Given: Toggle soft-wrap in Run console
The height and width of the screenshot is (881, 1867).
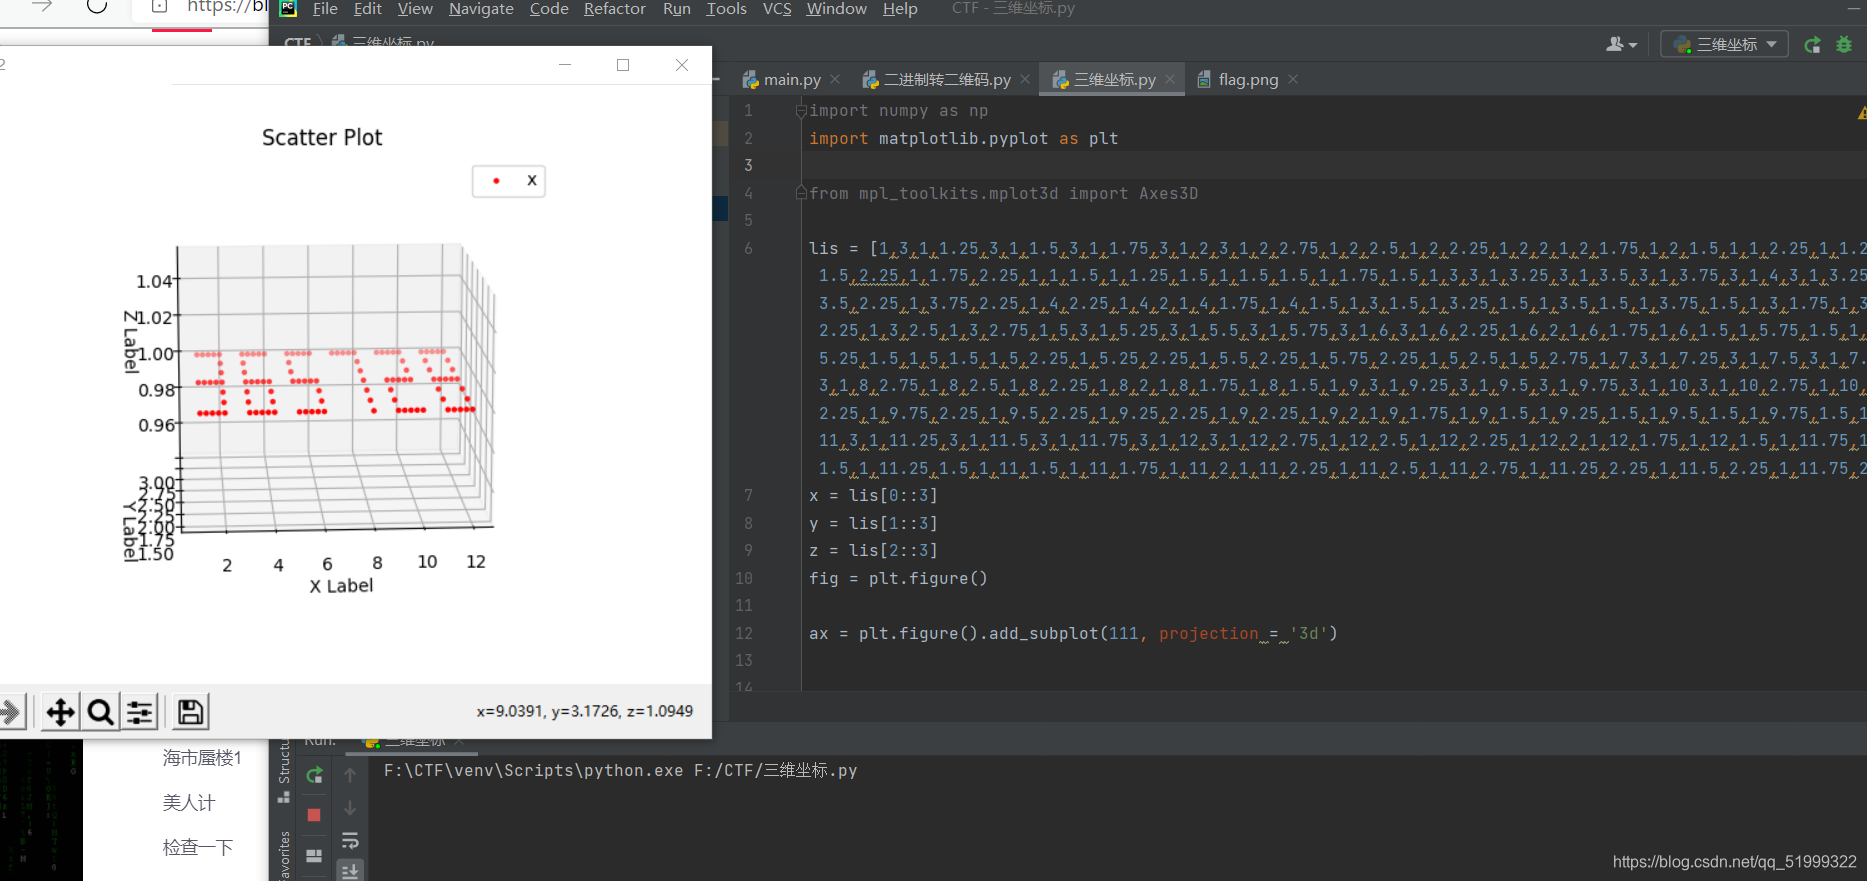Looking at the screenshot, I should coord(350,841).
